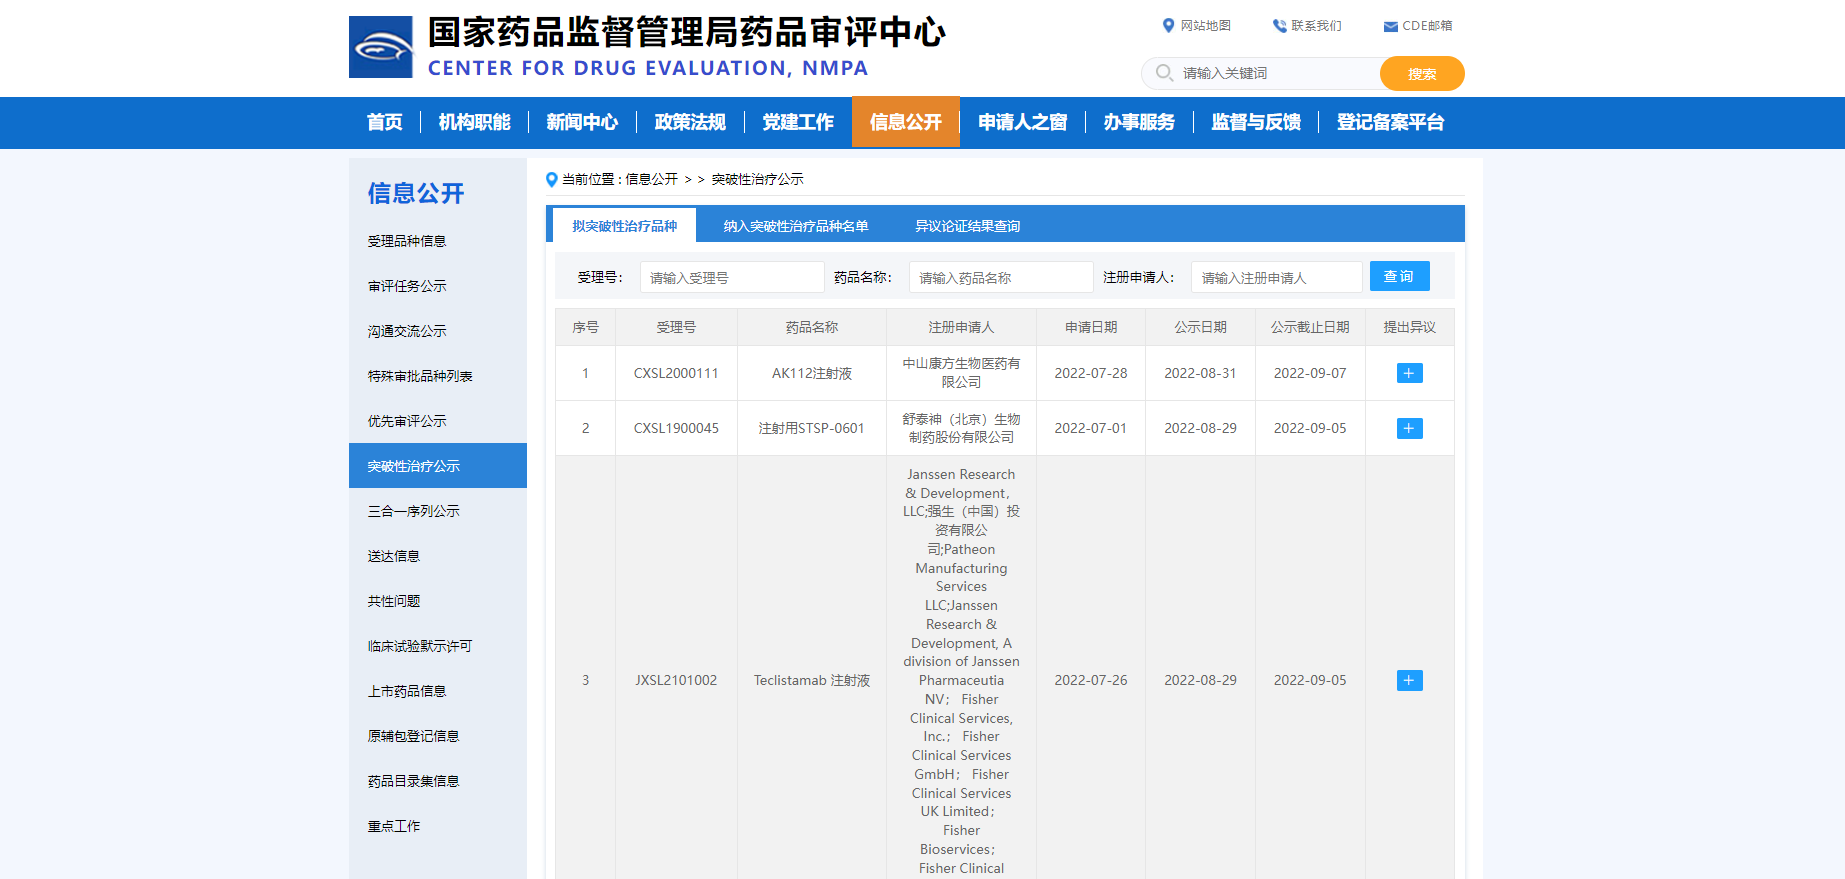
Task: Click the 2022-08-31 publication date cell
Action: tap(1200, 373)
